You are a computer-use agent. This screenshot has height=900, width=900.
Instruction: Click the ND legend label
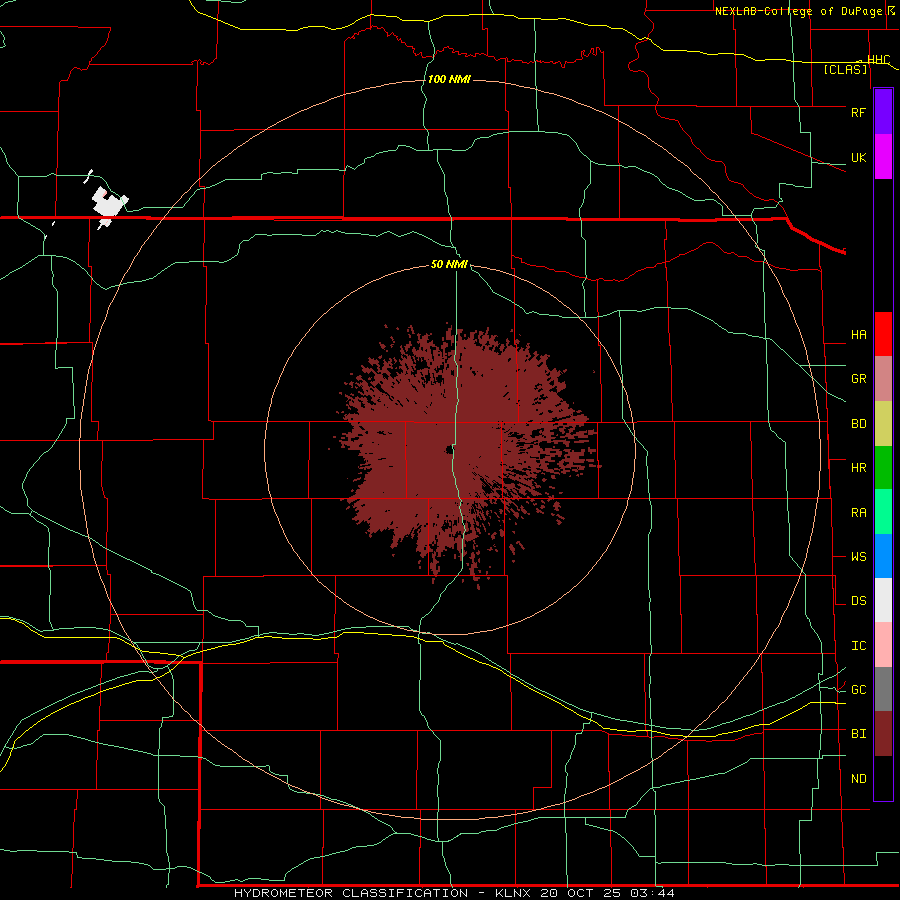(858, 779)
